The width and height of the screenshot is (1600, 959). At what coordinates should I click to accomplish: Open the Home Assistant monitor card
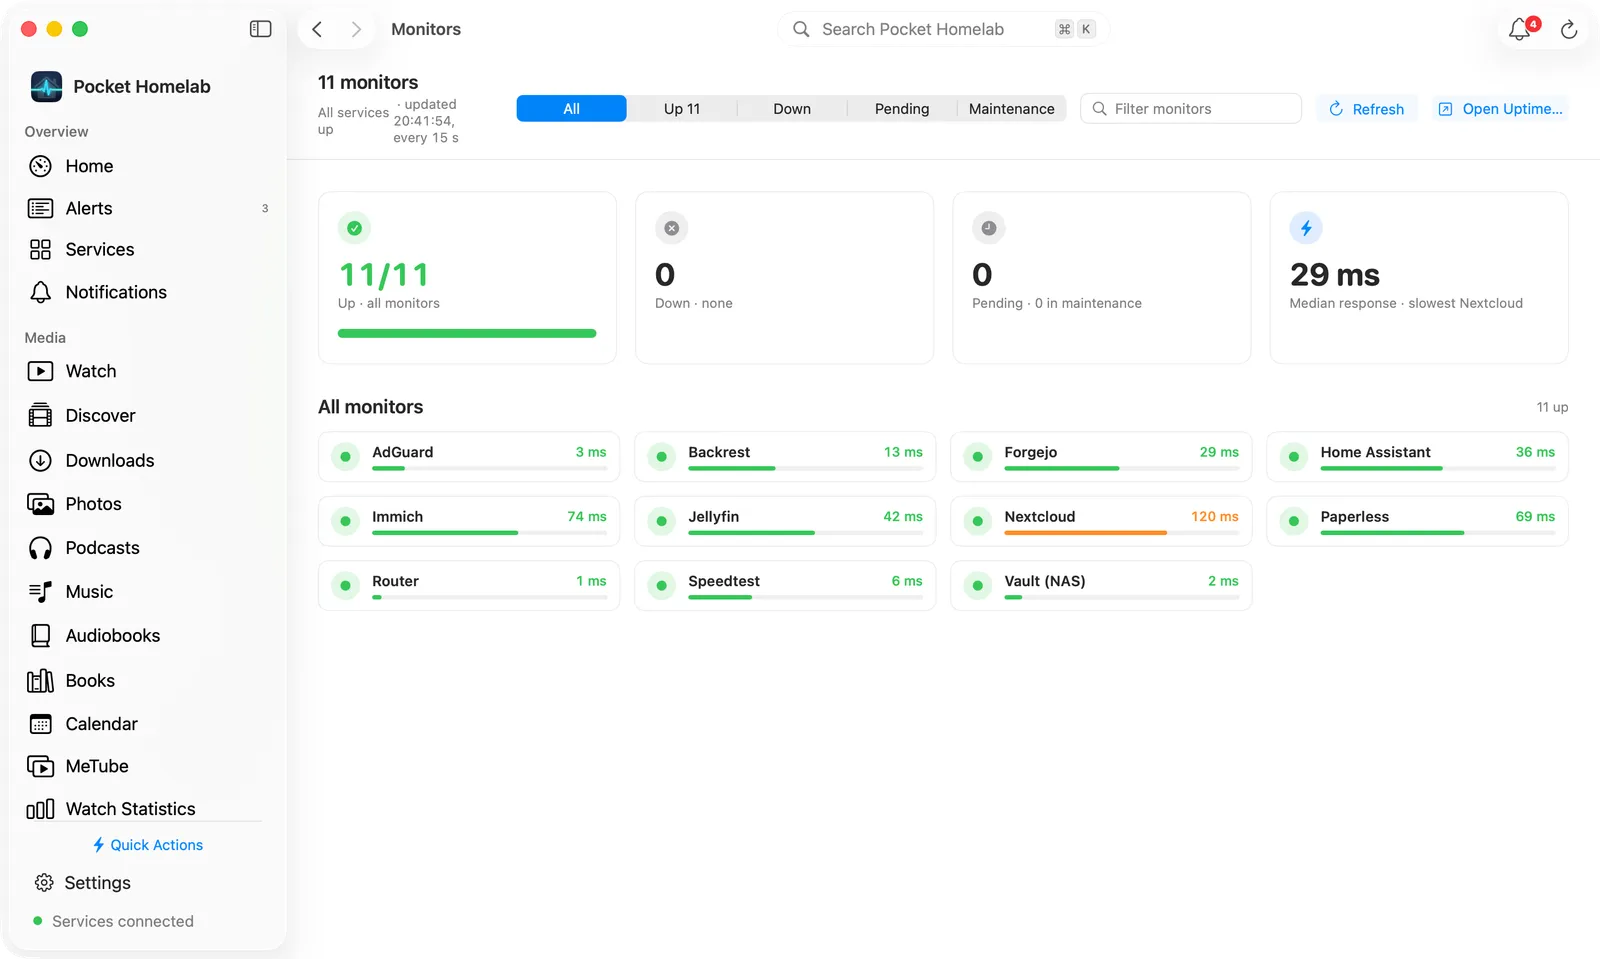[x=1417, y=457]
